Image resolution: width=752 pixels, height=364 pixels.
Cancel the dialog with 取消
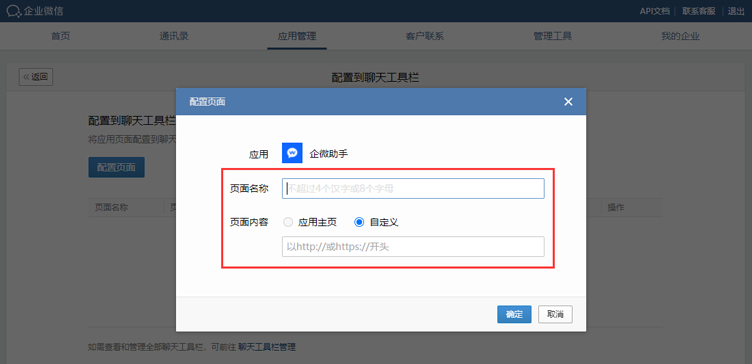point(555,315)
